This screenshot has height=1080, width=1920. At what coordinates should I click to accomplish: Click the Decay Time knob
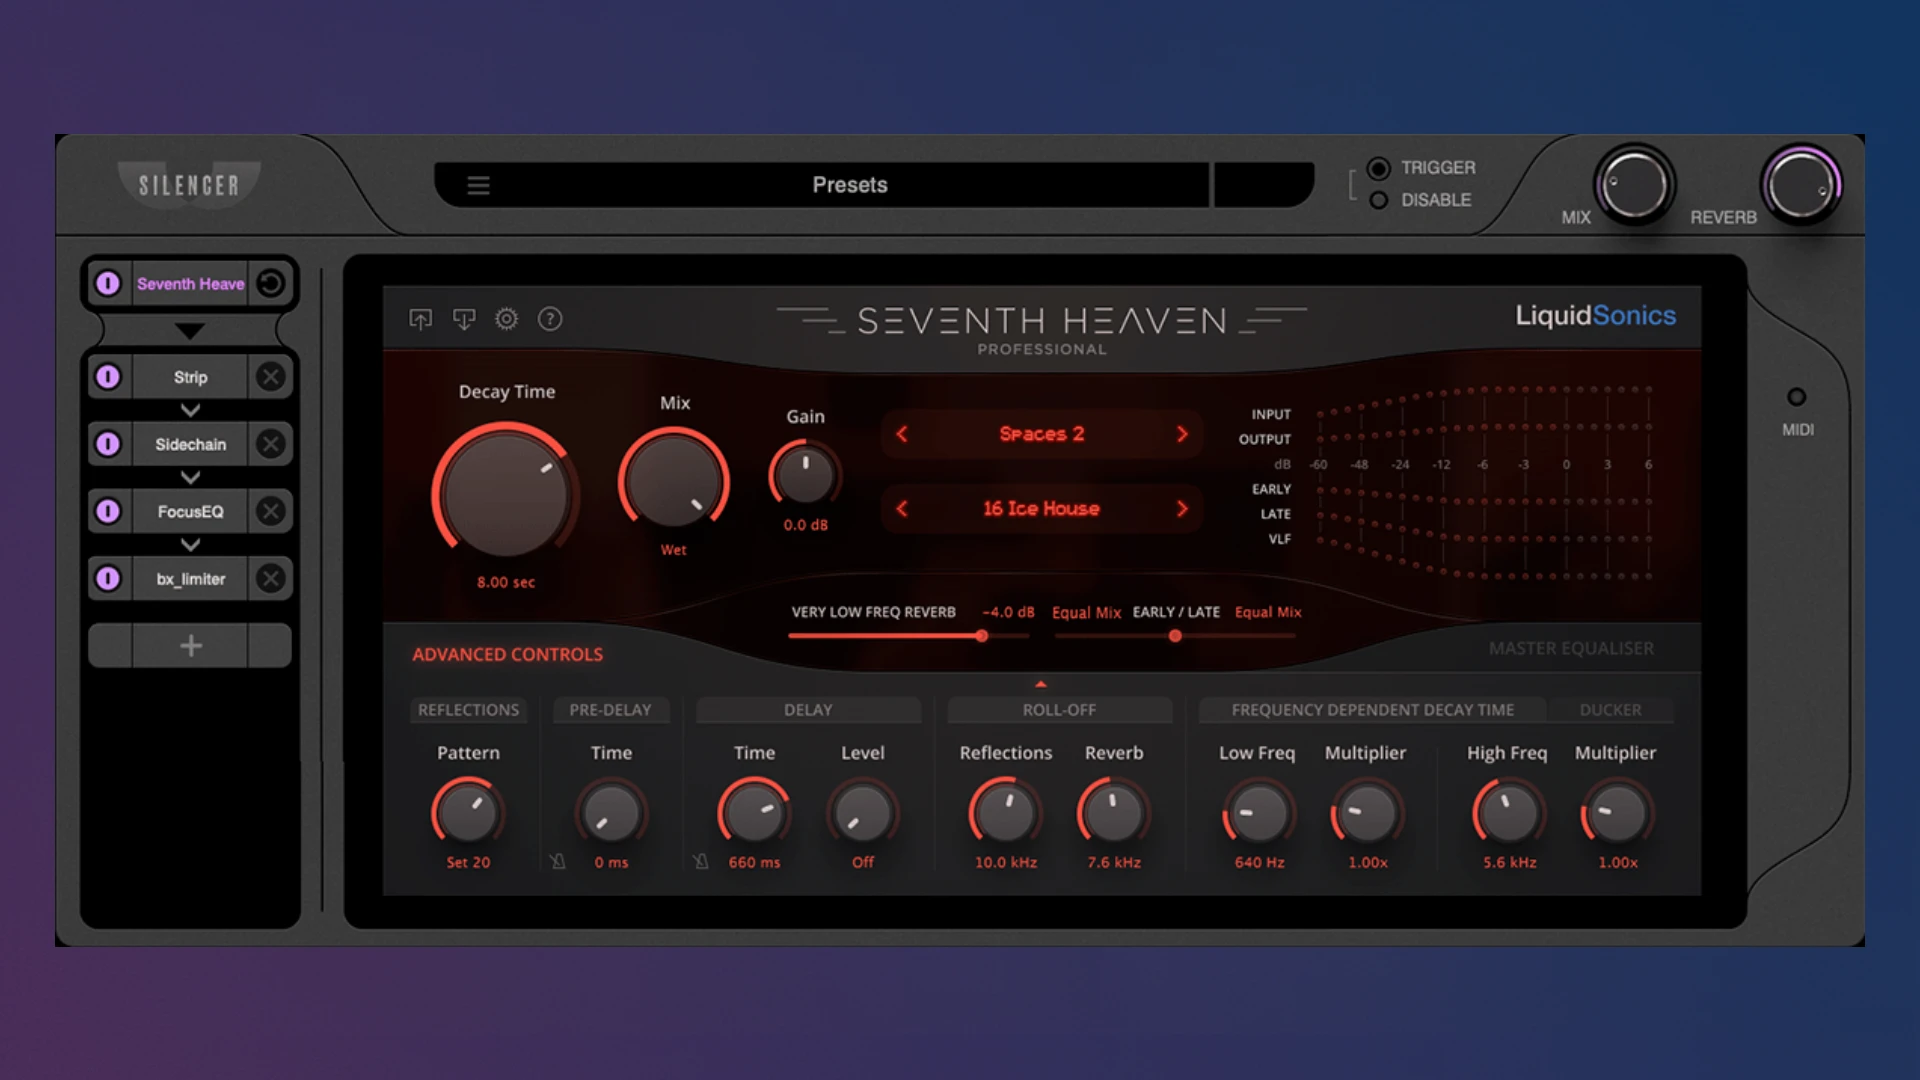point(506,493)
